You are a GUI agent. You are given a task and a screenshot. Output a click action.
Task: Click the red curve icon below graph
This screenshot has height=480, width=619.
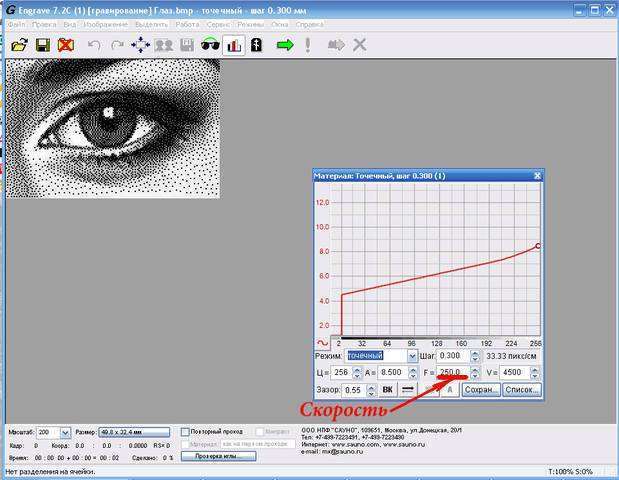point(322,342)
